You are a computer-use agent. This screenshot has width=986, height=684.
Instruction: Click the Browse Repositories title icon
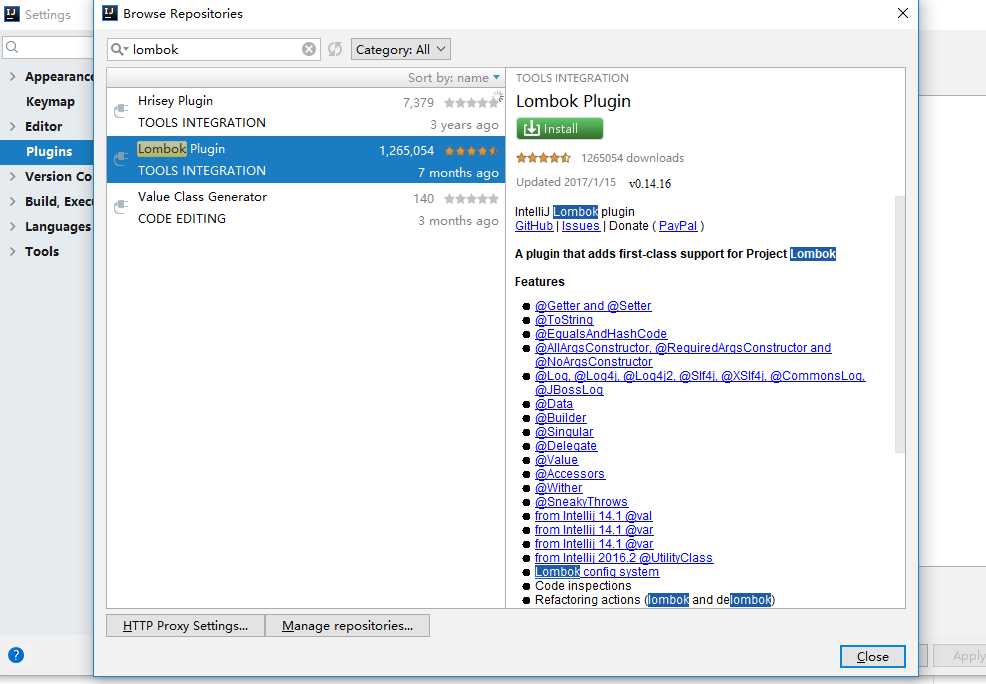[x=109, y=13]
